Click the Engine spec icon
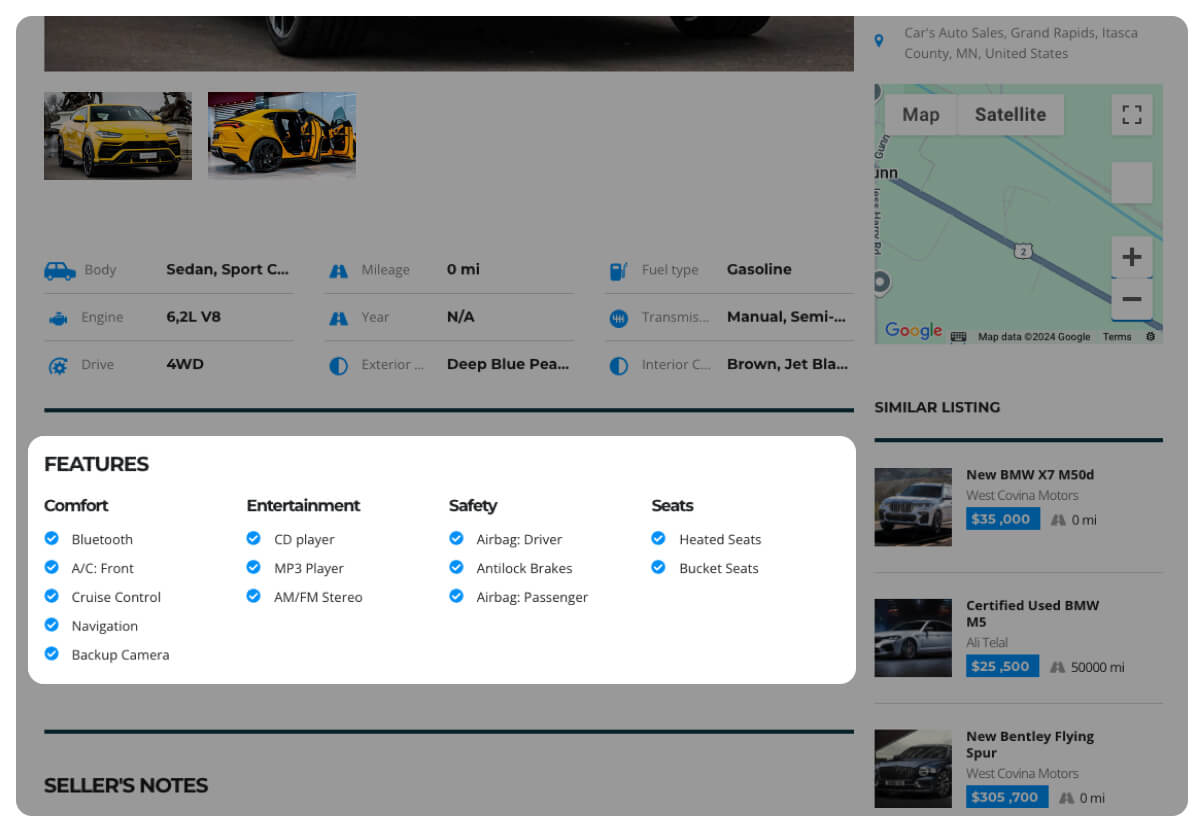The width and height of the screenshot is (1204, 840). 59,318
